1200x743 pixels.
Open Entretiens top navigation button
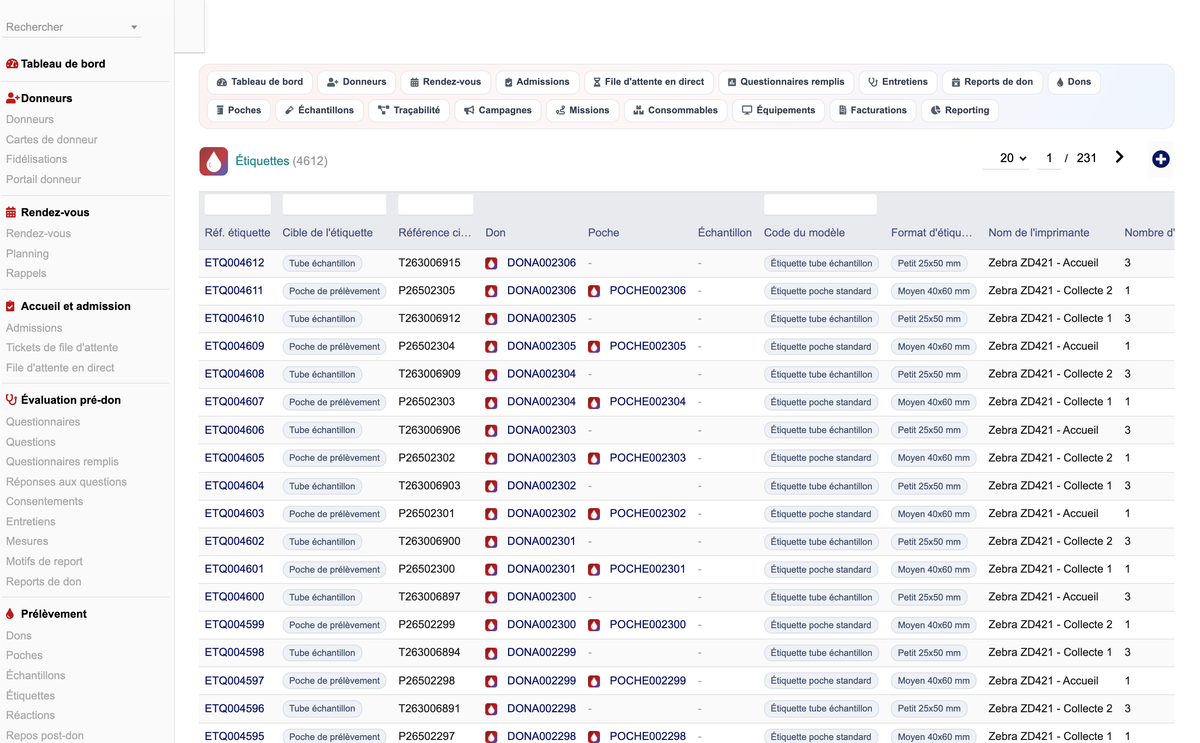(898, 82)
